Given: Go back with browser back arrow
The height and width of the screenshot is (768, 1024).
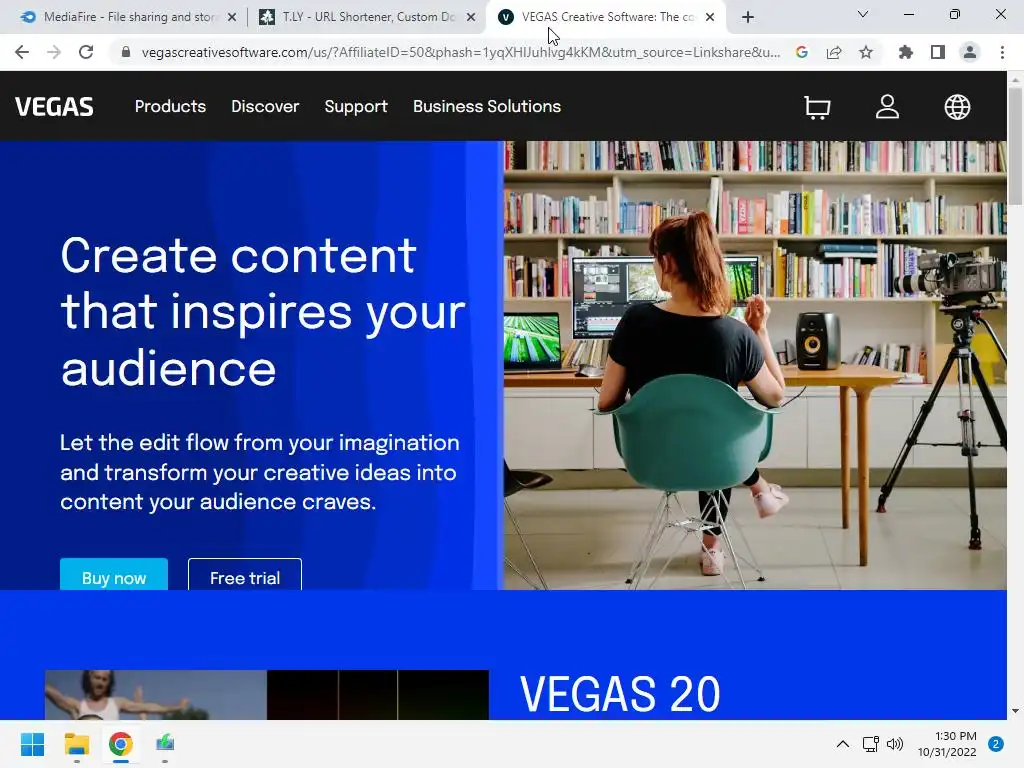Looking at the screenshot, I should [22, 52].
